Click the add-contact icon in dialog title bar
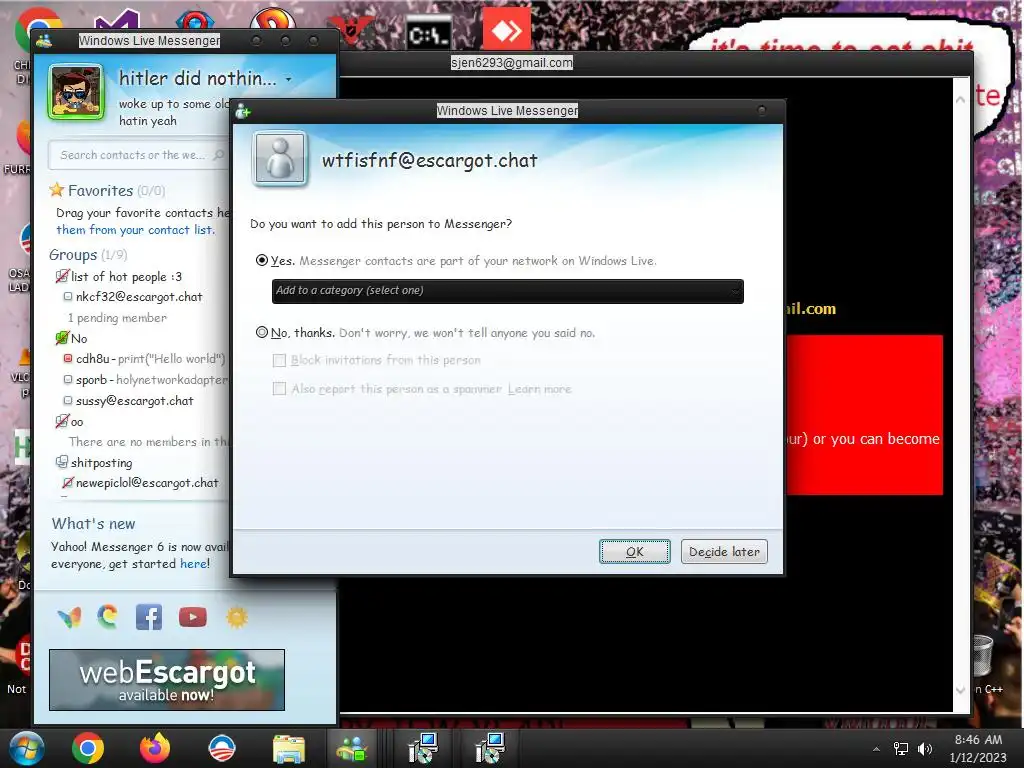The width and height of the screenshot is (1024, 768). (243, 111)
